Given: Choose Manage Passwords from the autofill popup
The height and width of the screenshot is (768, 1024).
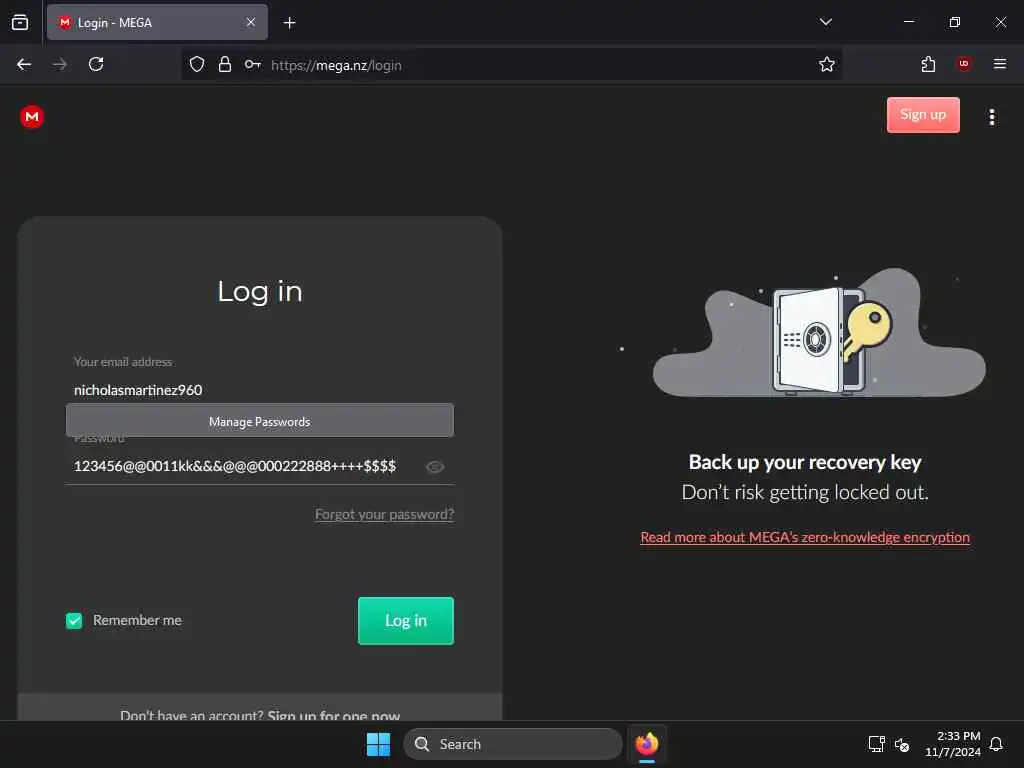Looking at the screenshot, I should tap(260, 421).
